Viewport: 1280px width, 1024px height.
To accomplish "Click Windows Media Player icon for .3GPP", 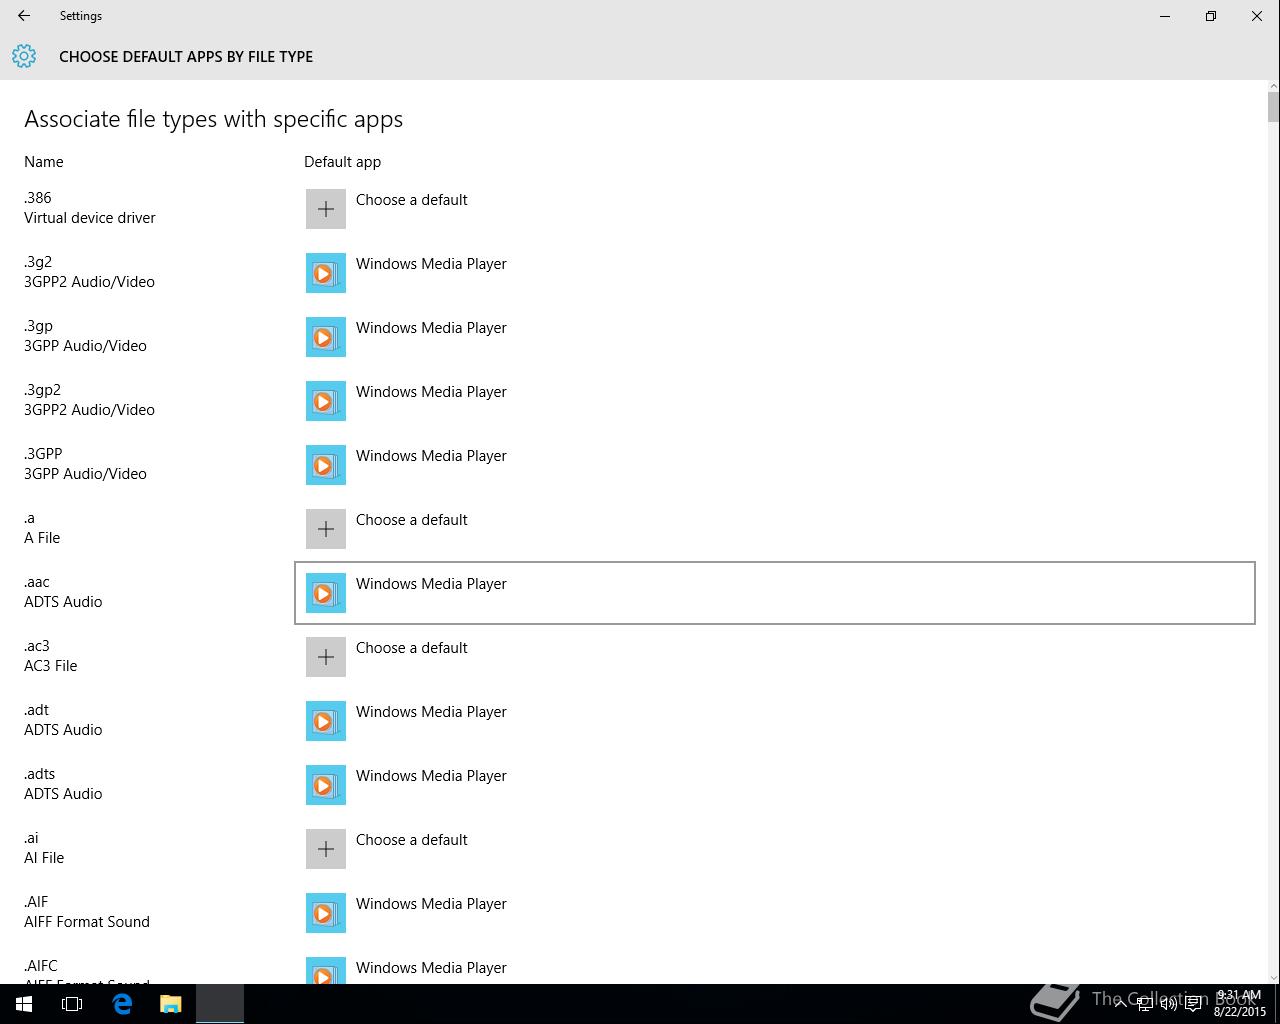I will [326, 465].
